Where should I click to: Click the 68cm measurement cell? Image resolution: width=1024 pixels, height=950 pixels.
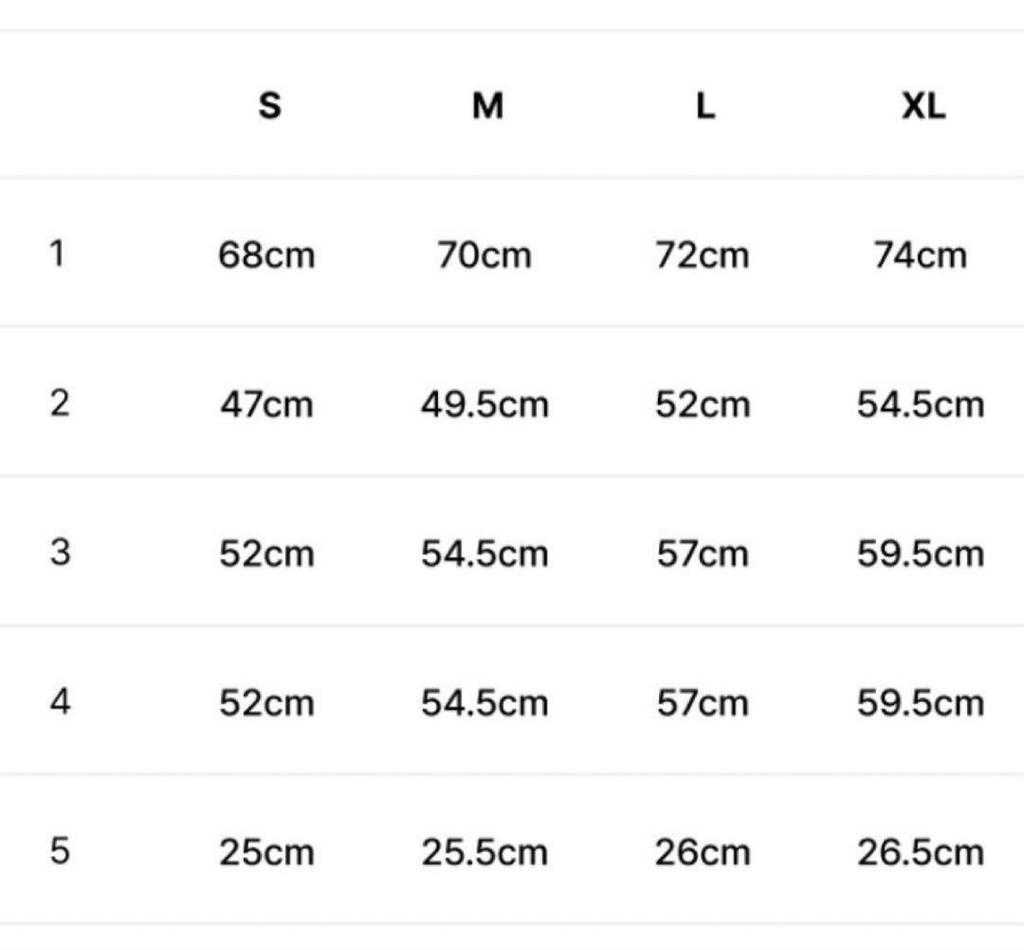(x=266, y=255)
